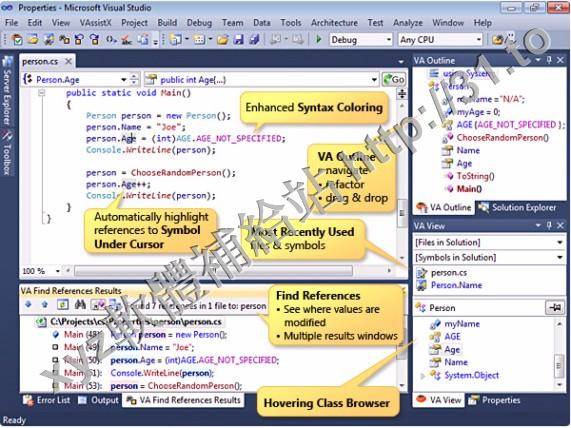Click the Person.Name recent symbol link
Viewport: 571px width, 428px height.
point(456,285)
